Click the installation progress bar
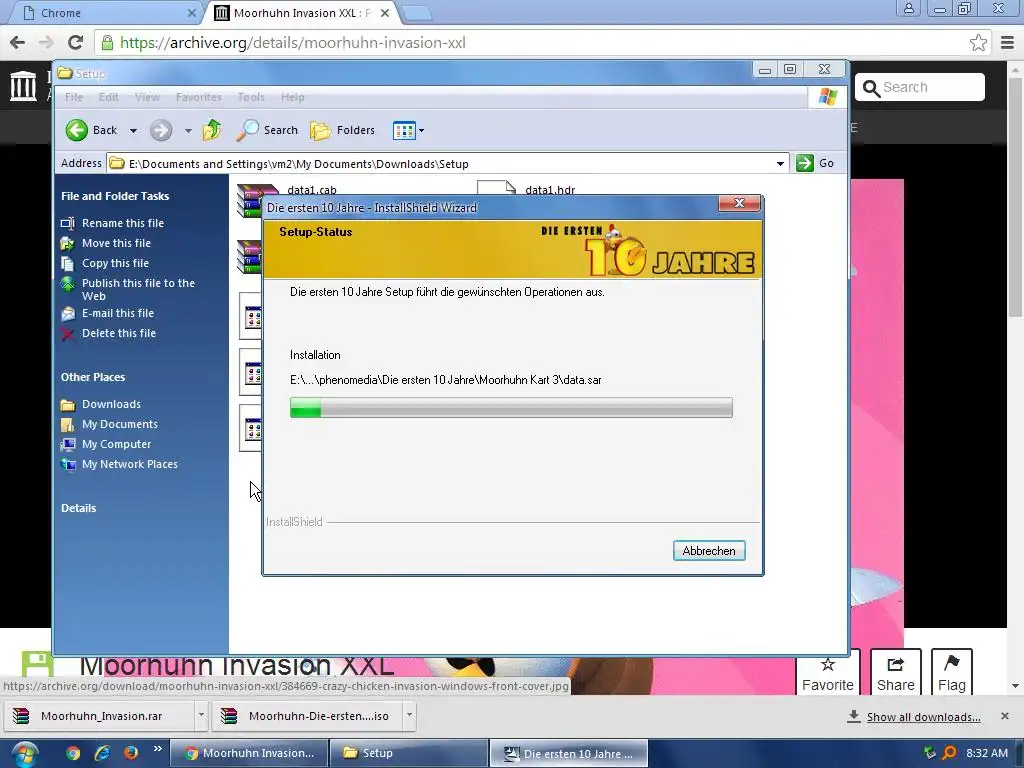Screen dimensions: 1024x768 click(x=511, y=408)
